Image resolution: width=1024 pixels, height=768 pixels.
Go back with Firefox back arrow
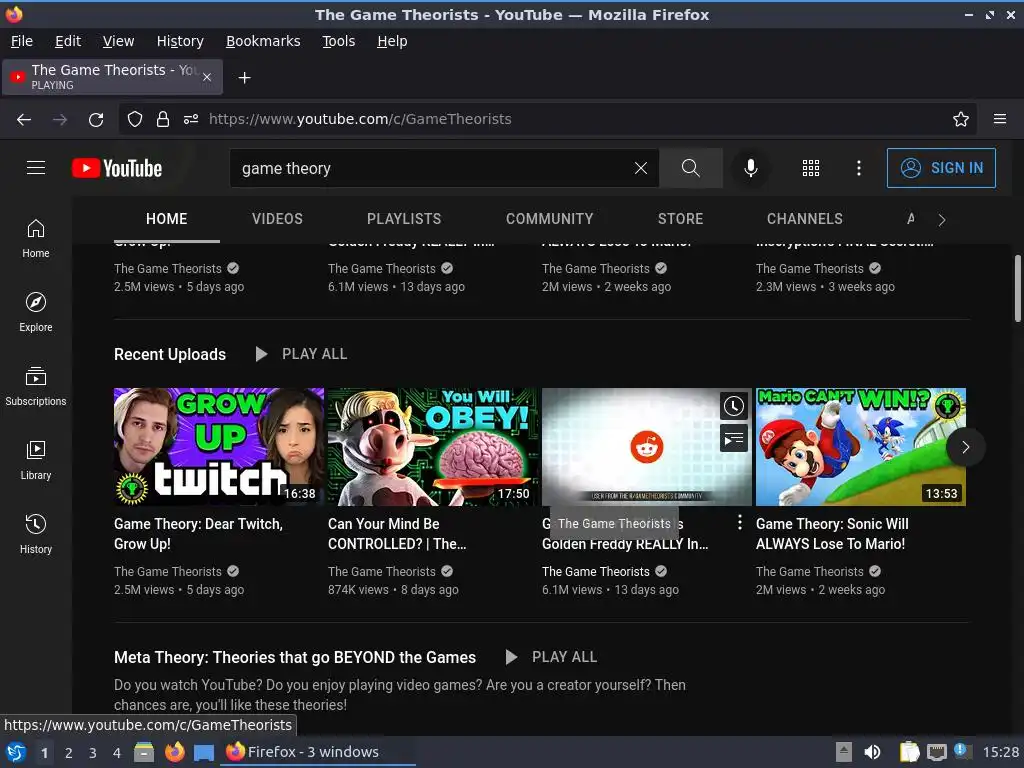point(24,119)
